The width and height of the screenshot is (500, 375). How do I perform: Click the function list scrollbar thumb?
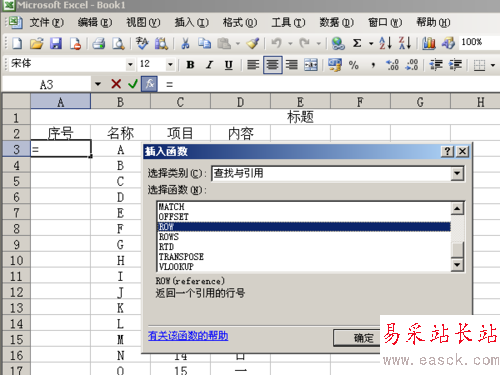(457, 250)
